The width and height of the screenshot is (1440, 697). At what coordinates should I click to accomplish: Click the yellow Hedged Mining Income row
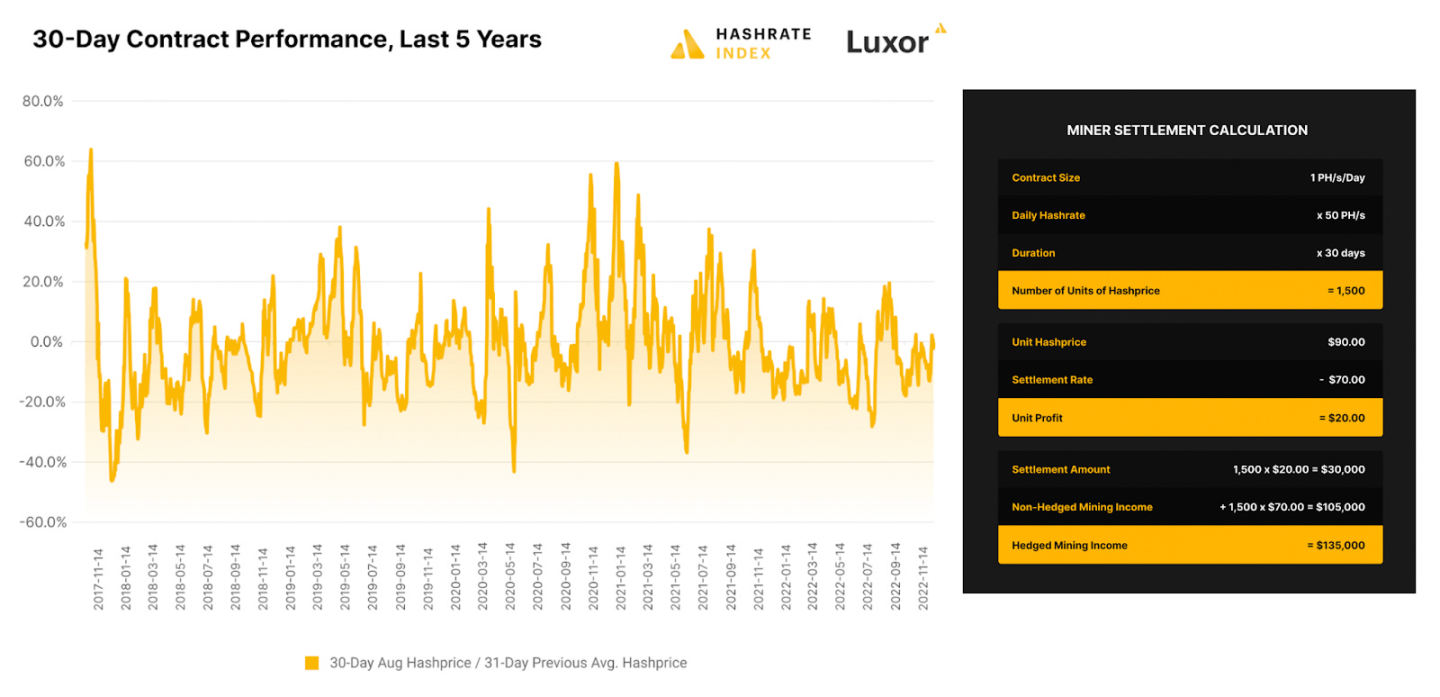[x=1190, y=545]
